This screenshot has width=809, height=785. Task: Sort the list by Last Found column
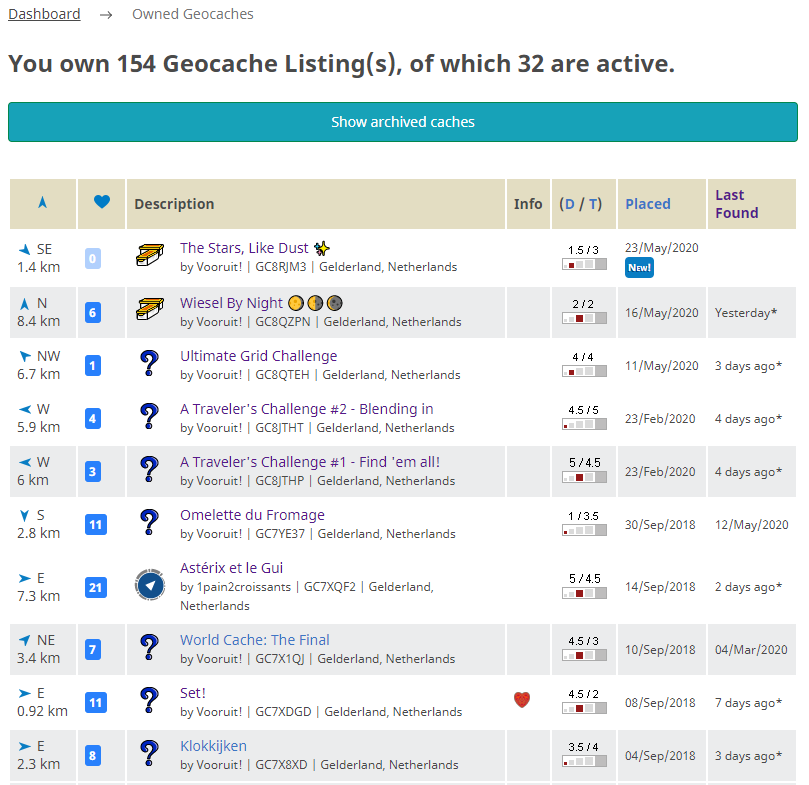[x=736, y=204]
